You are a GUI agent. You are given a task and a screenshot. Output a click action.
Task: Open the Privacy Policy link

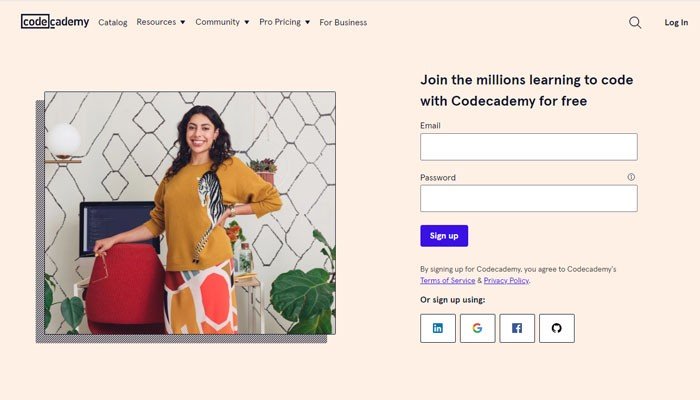(506, 281)
